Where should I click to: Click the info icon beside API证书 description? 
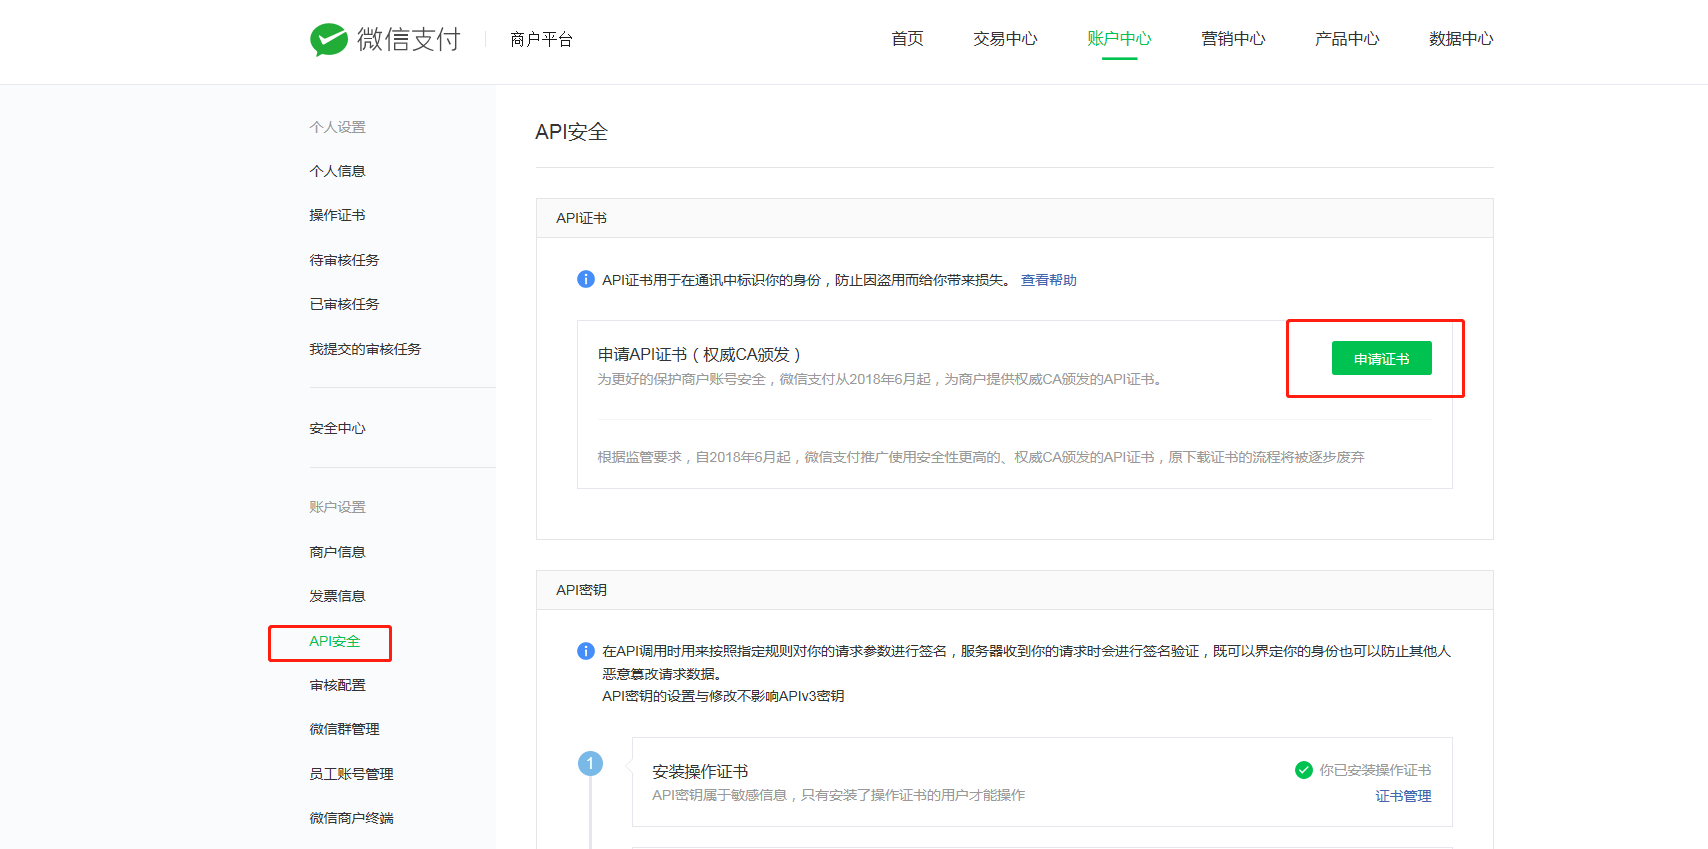586,279
